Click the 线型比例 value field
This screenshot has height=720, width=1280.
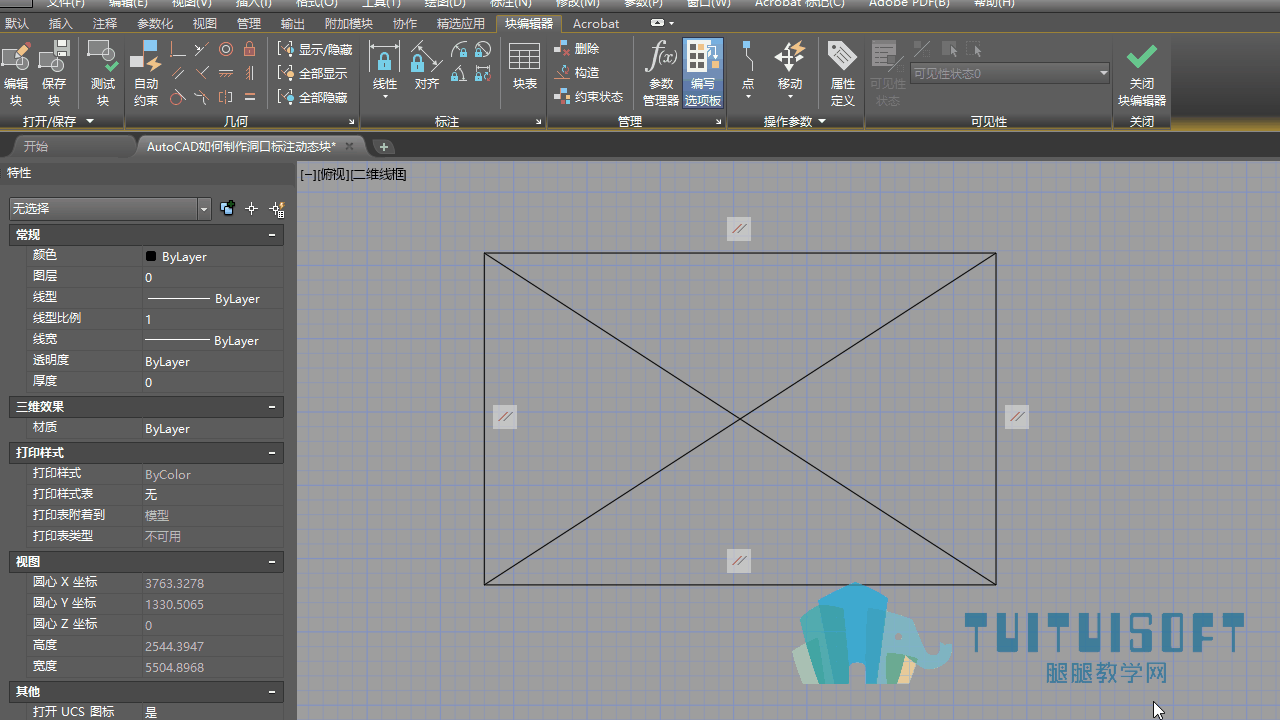tap(213, 319)
